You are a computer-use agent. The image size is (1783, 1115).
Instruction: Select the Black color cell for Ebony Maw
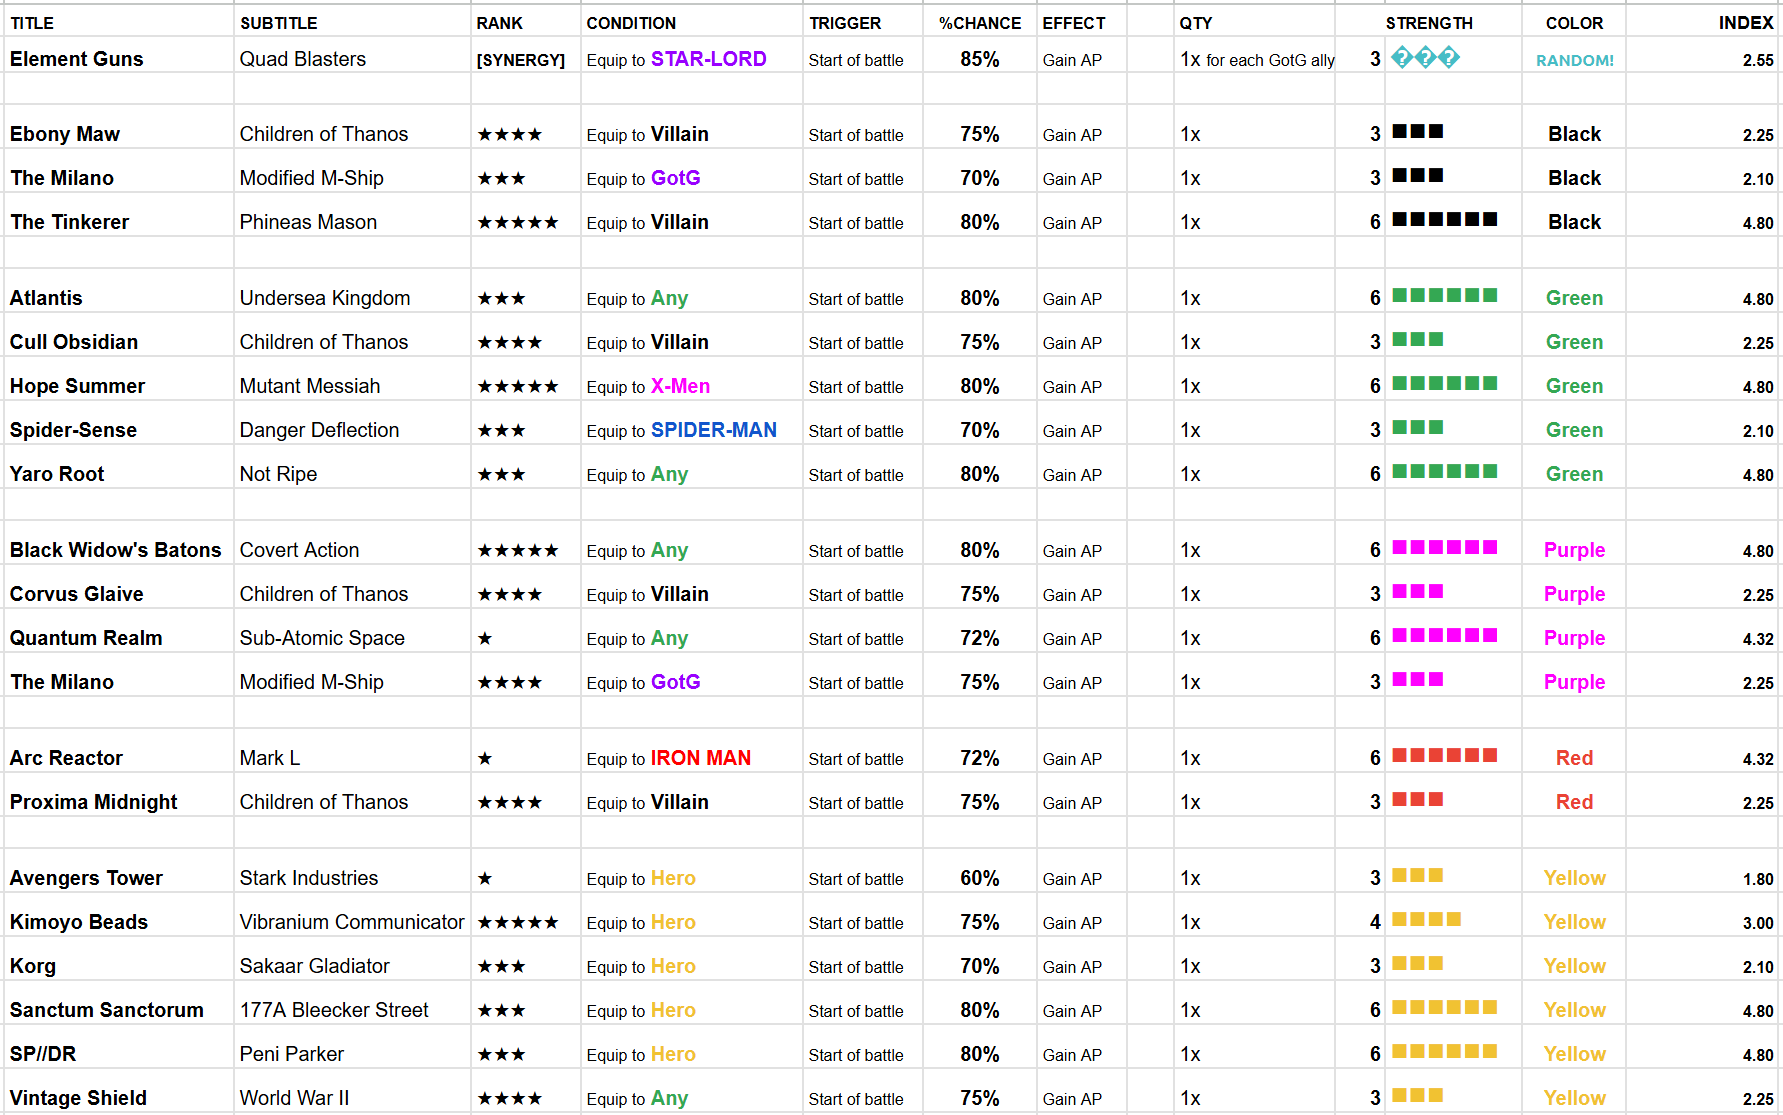(x=1574, y=134)
